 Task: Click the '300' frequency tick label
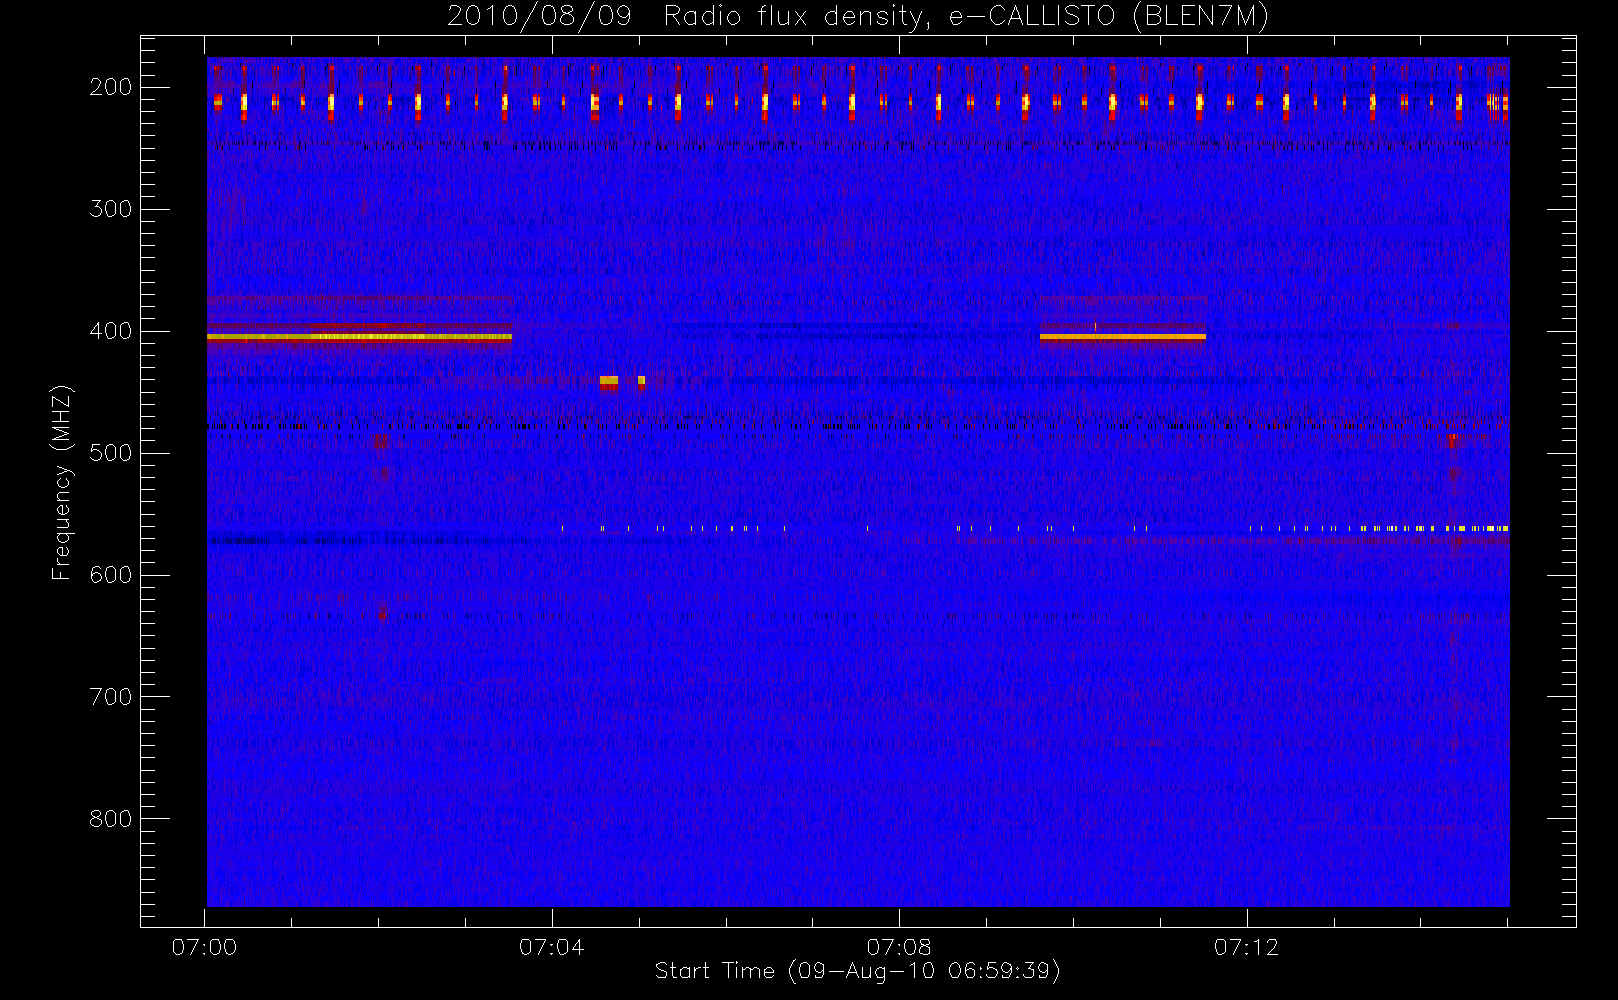(110, 209)
